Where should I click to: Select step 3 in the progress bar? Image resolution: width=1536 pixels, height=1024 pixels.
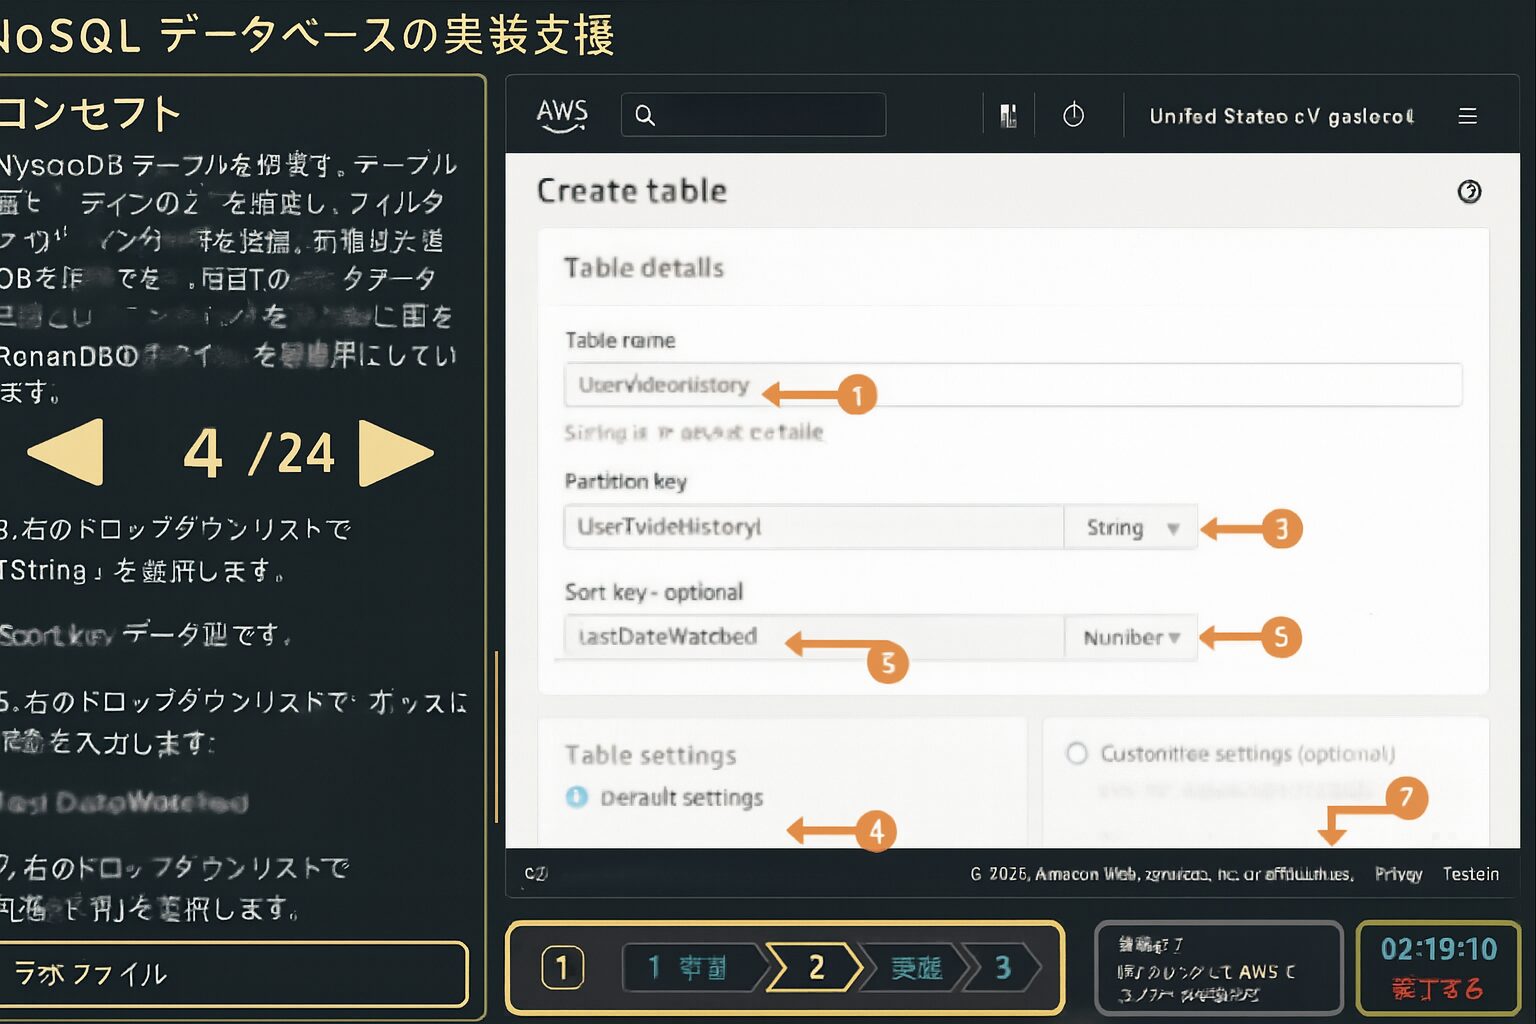click(1002, 967)
